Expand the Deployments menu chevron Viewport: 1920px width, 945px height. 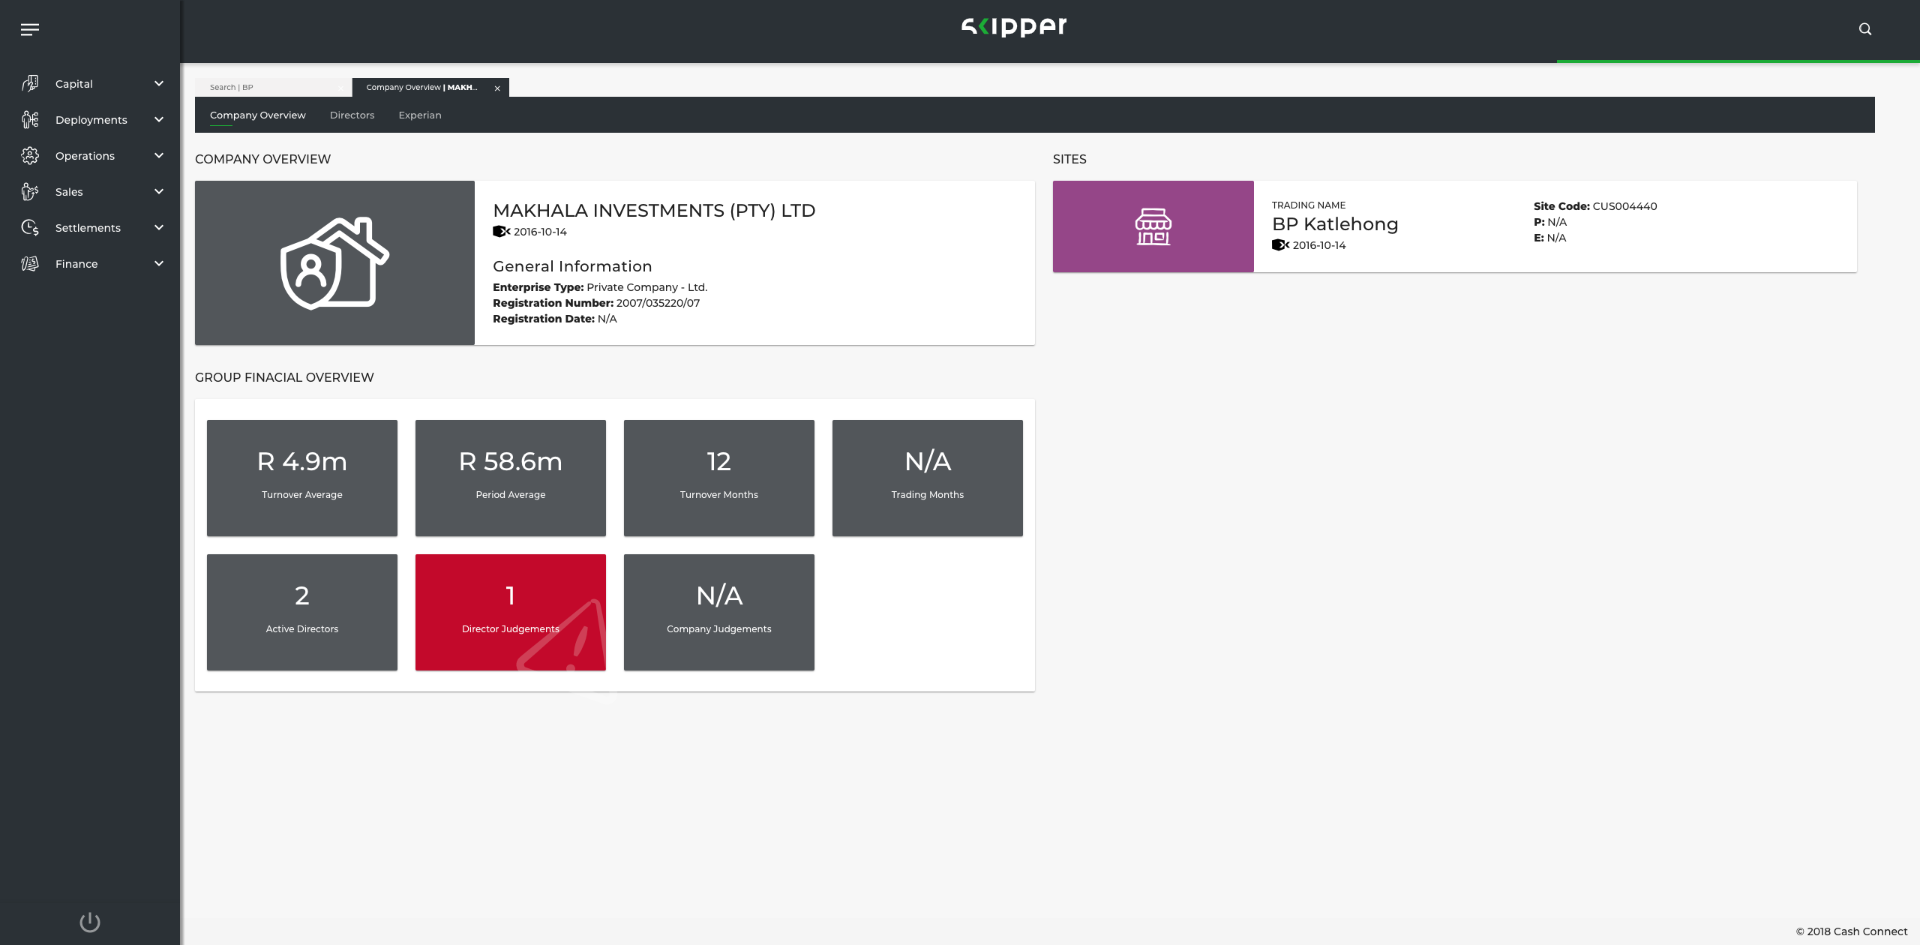159,120
